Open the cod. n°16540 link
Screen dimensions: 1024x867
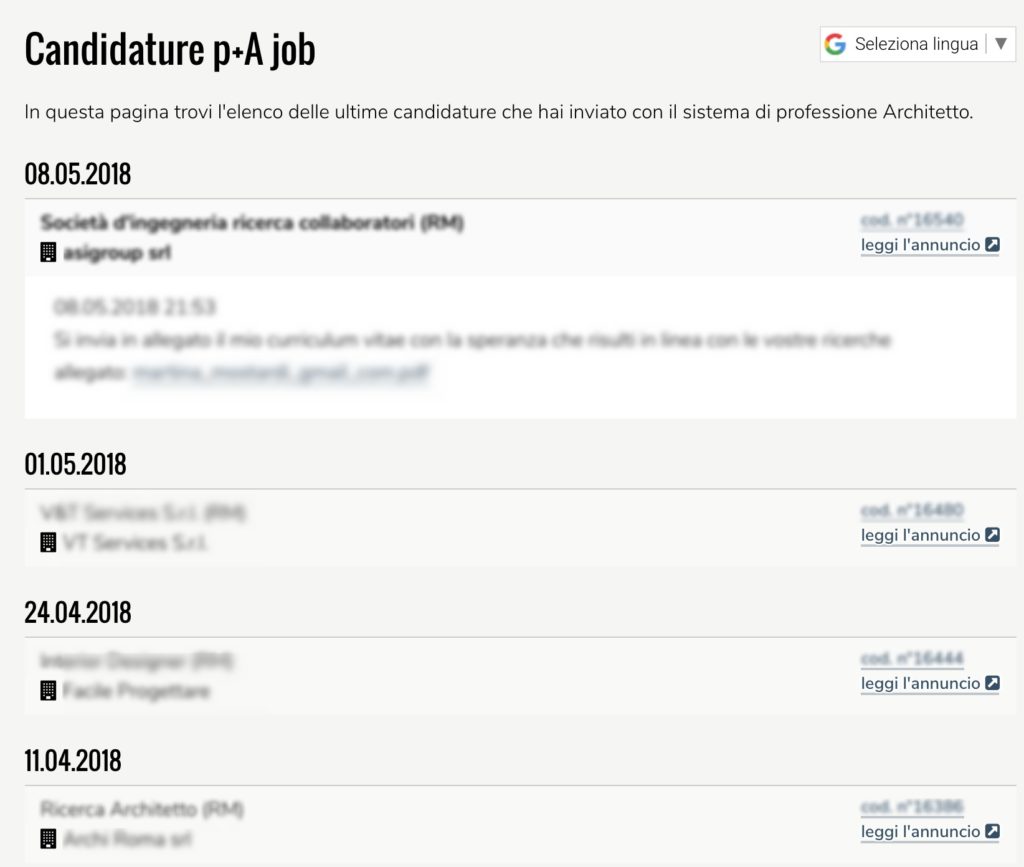(912, 221)
